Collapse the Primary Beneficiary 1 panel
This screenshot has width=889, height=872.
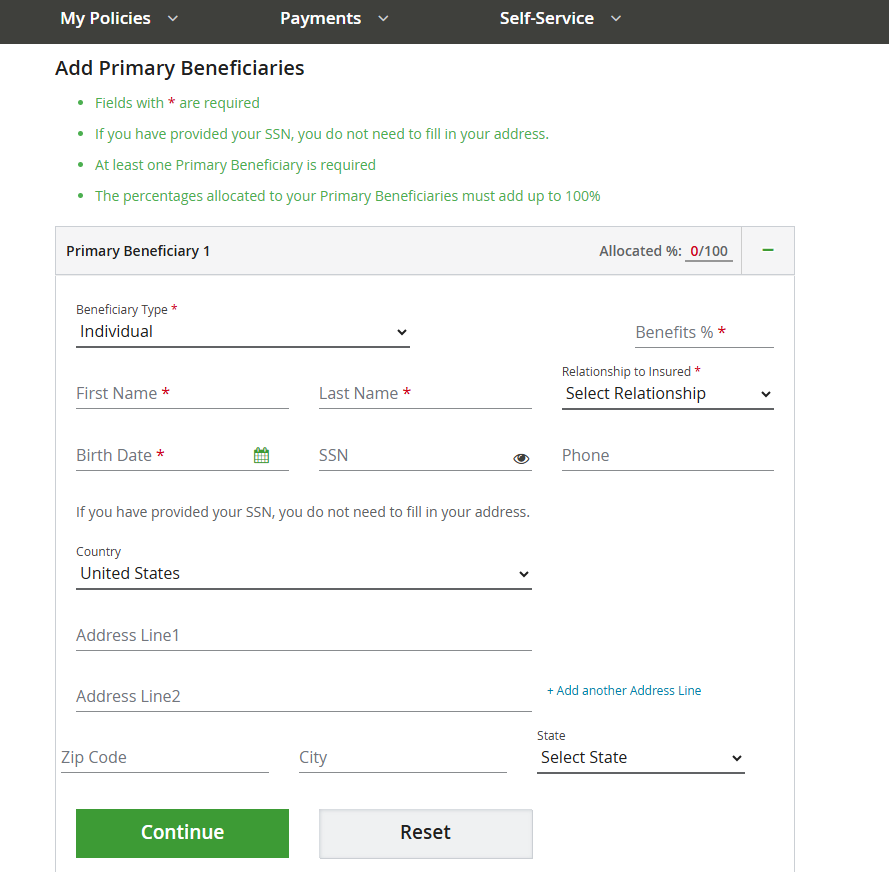tap(768, 251)
